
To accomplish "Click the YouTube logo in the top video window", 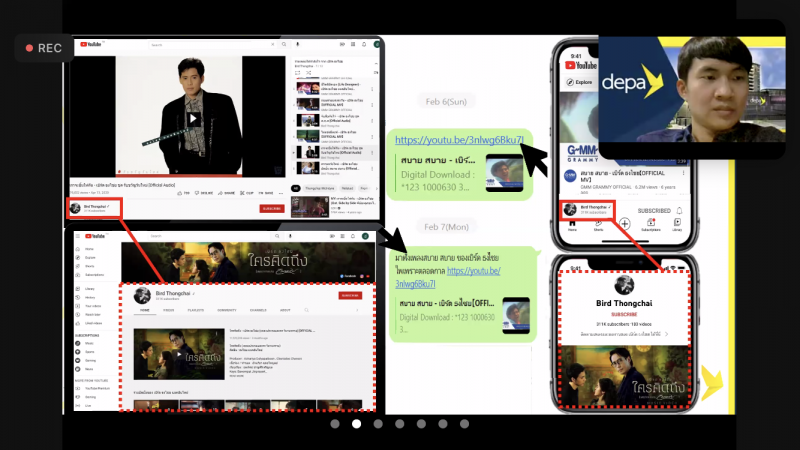I will (x=91, y=44).
